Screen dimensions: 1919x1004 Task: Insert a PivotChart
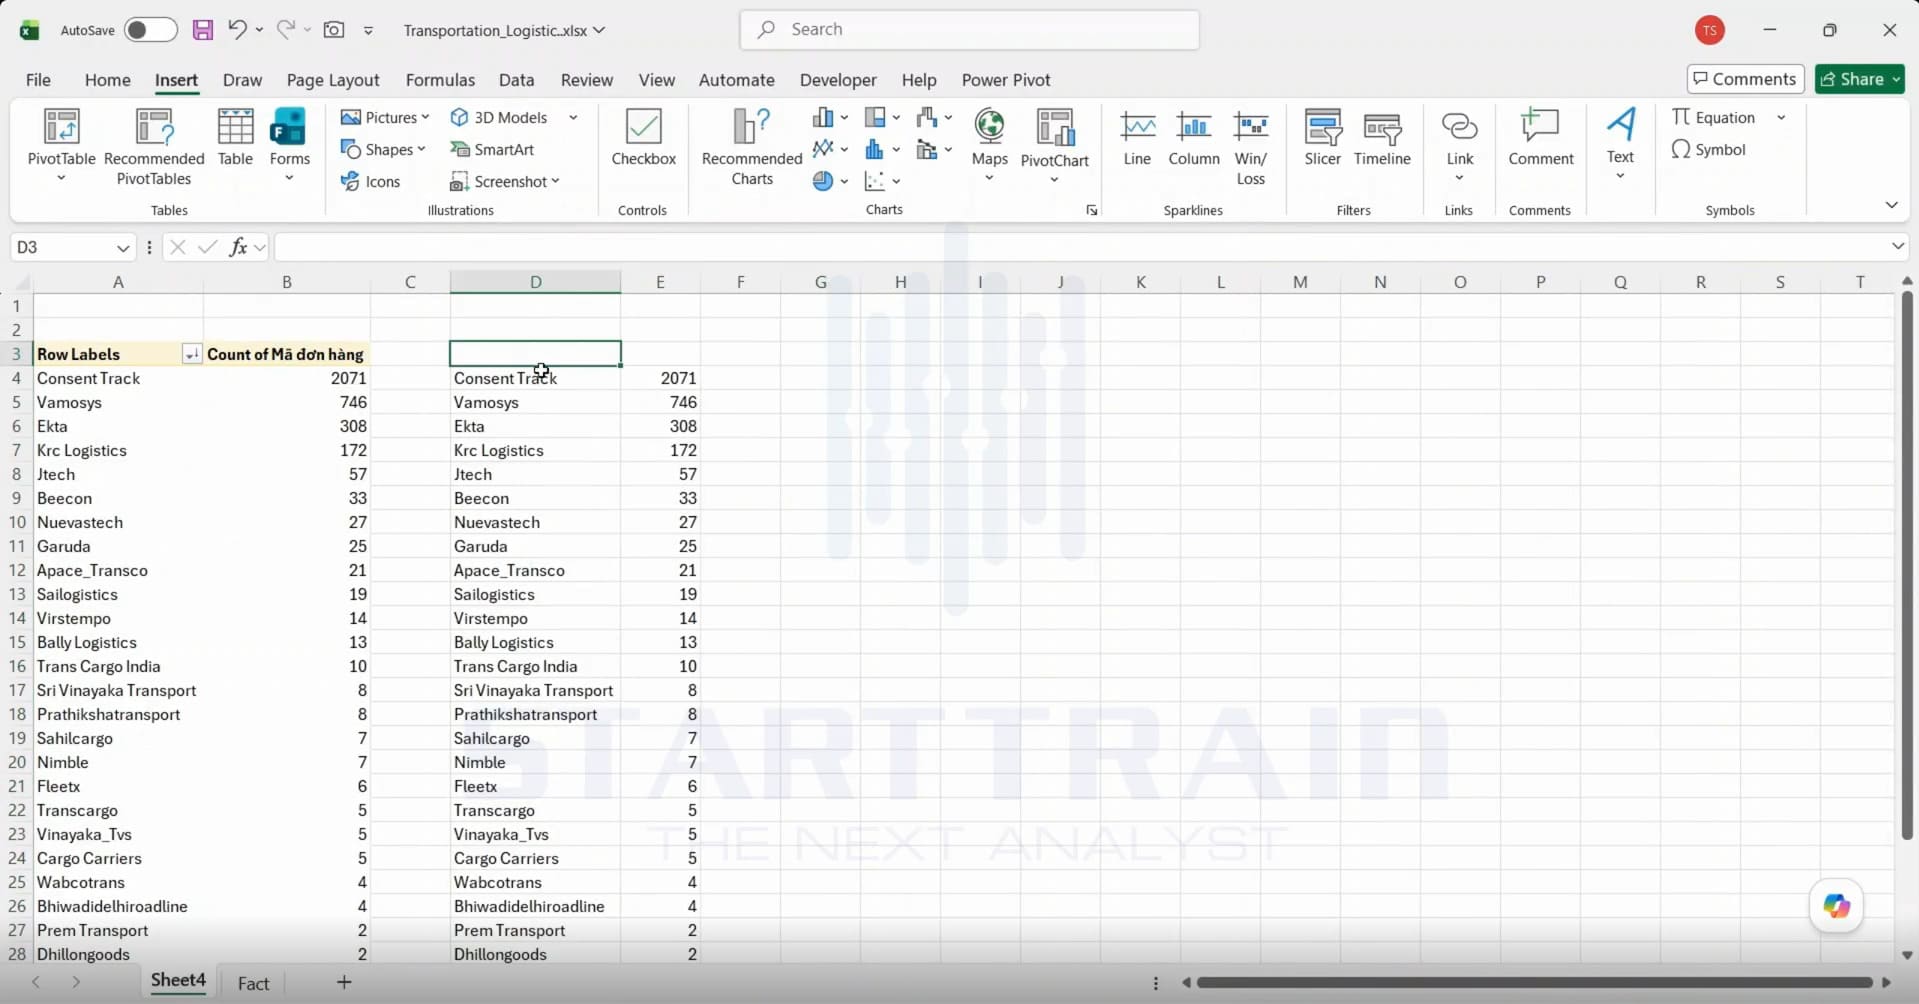coord(1054,145)
